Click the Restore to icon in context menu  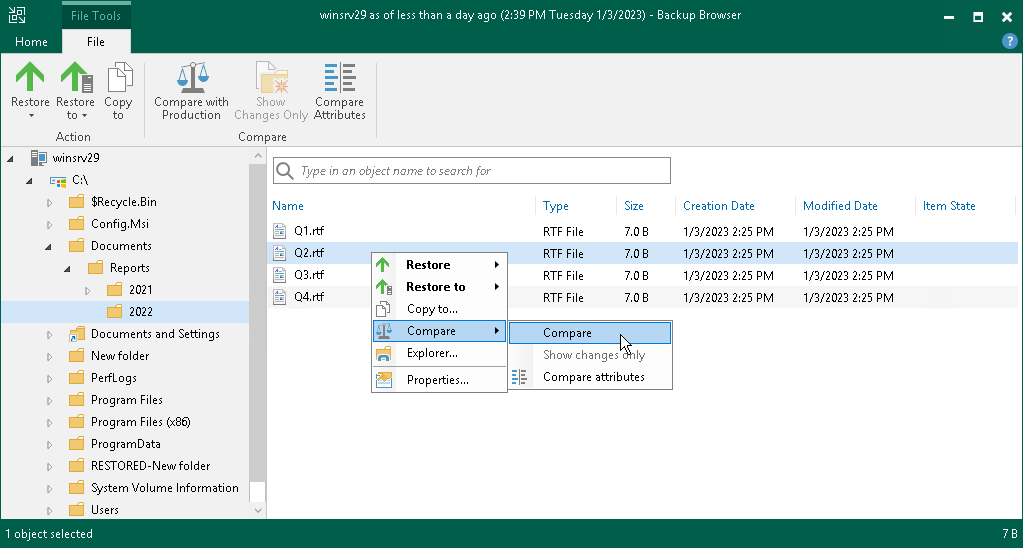[x=384, y=287]
